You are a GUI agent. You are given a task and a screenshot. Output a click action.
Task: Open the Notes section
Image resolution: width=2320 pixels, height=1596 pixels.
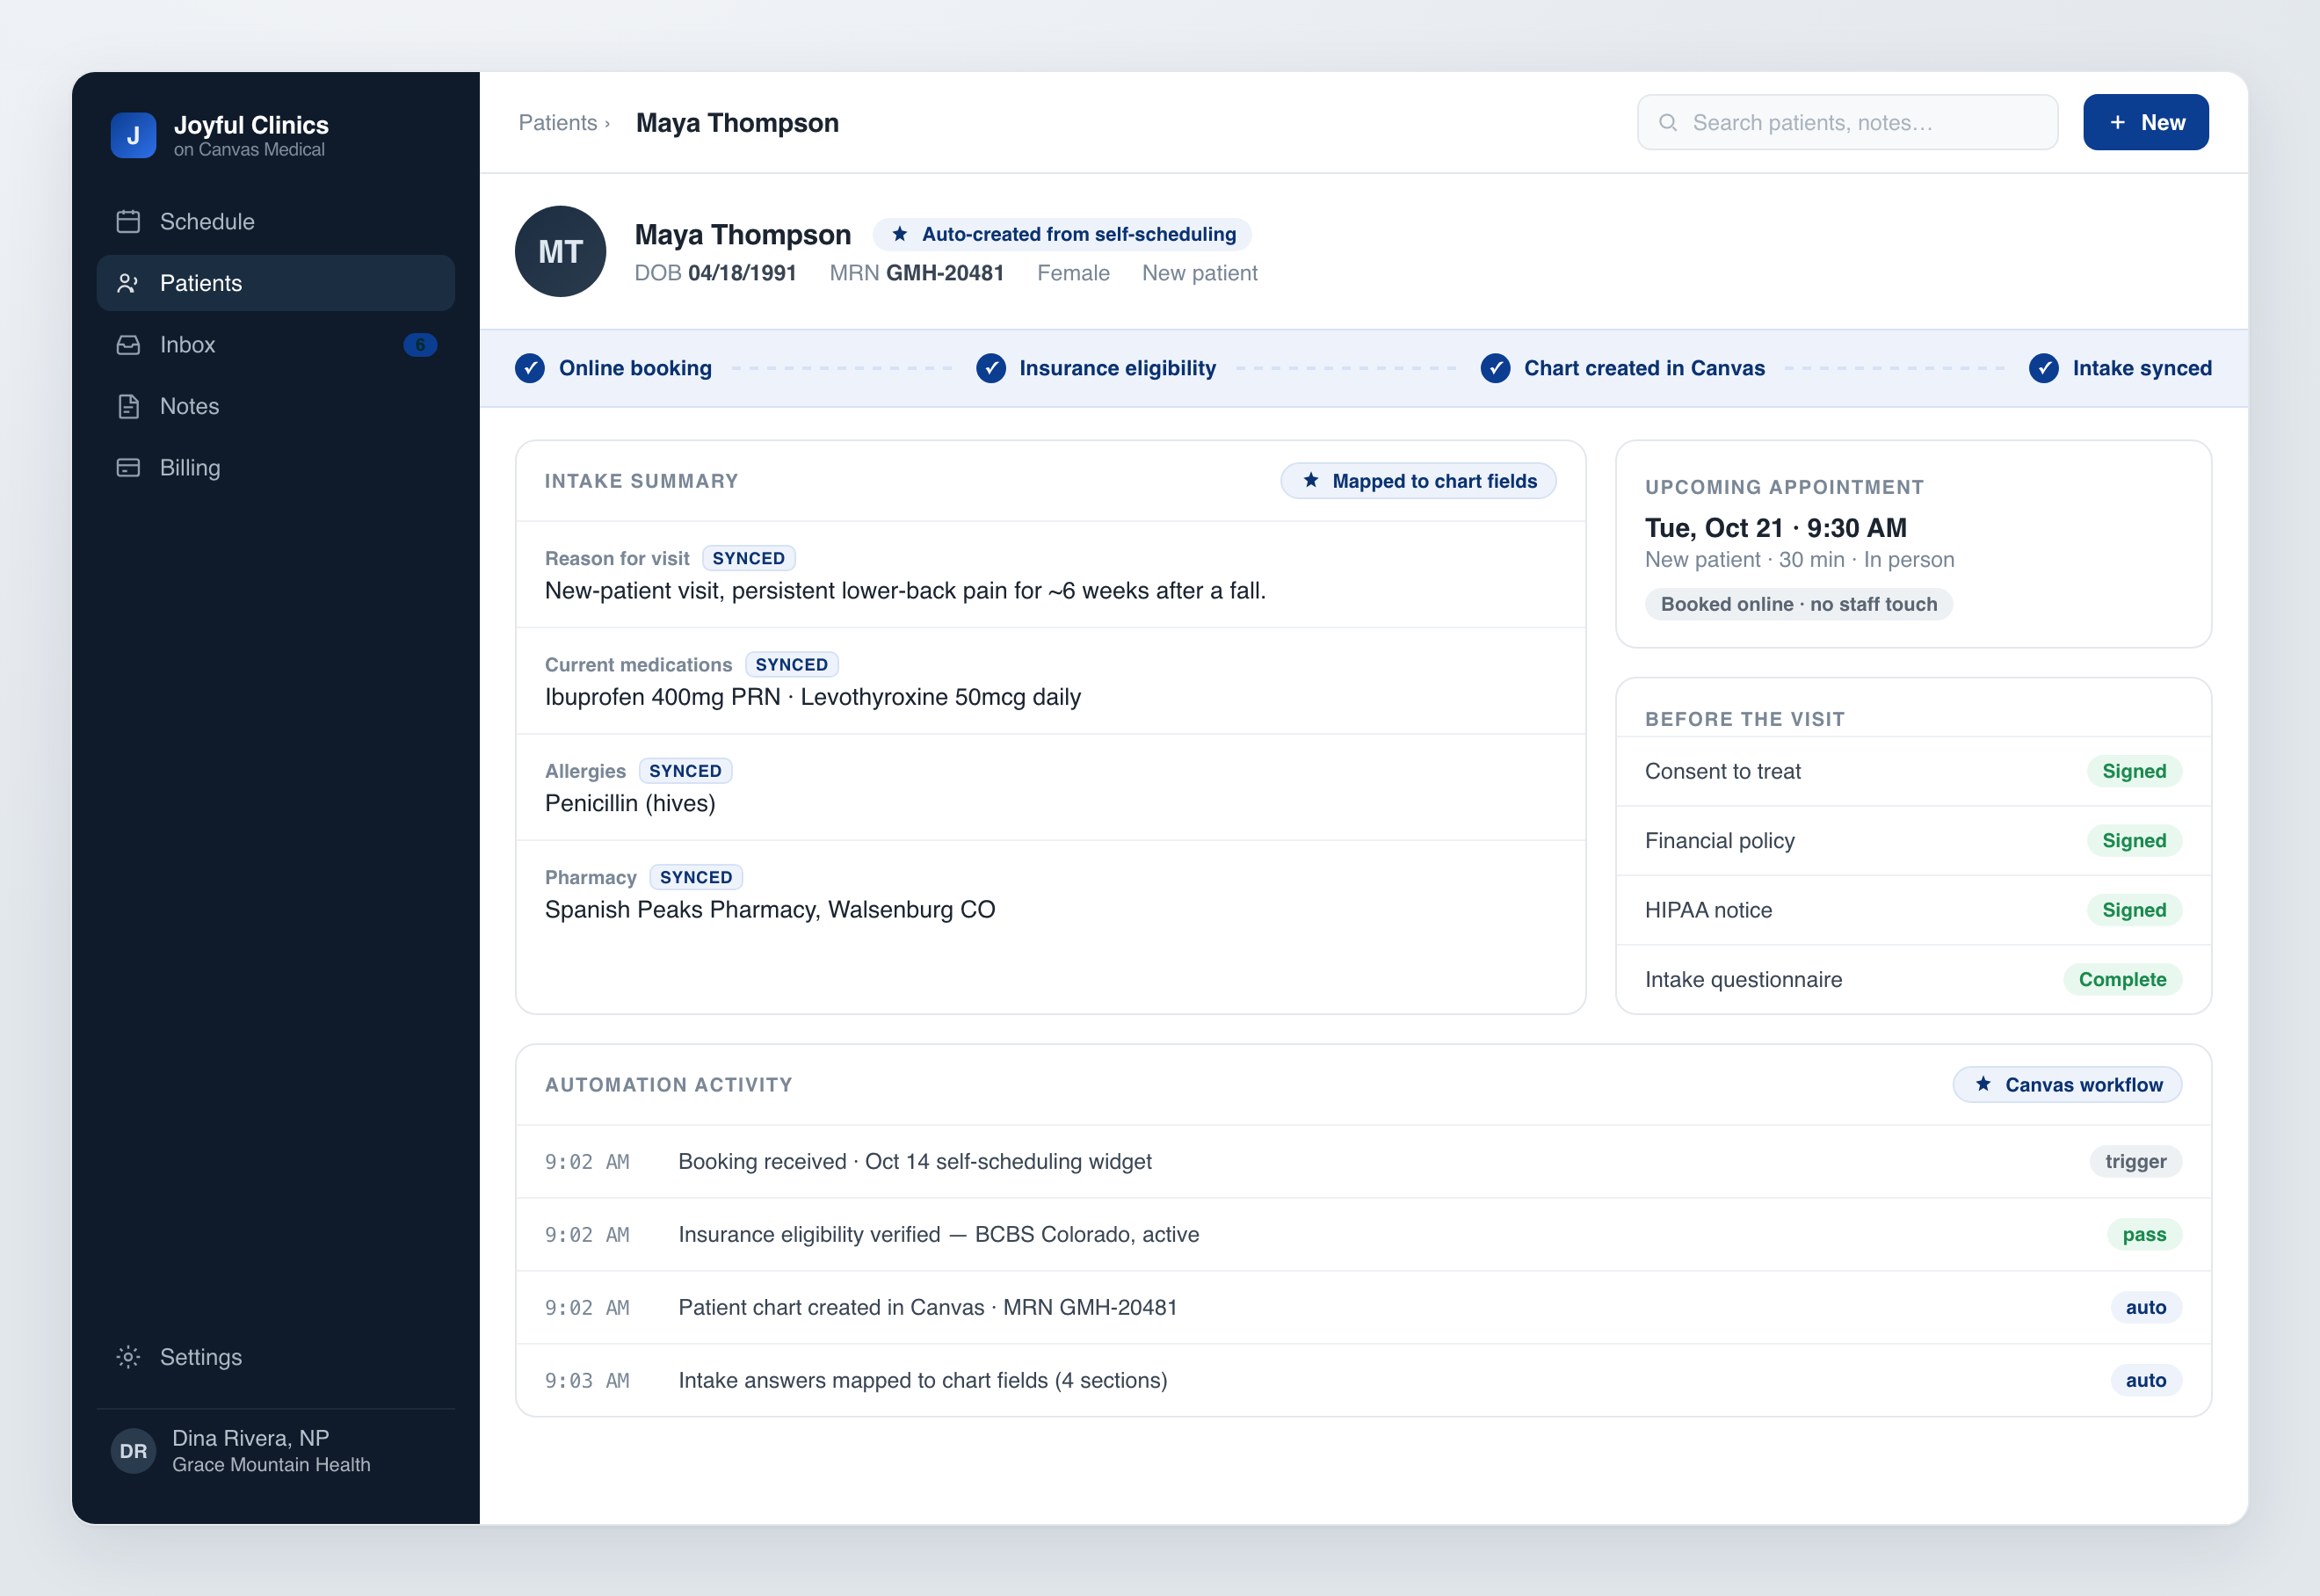coord(275,406)
